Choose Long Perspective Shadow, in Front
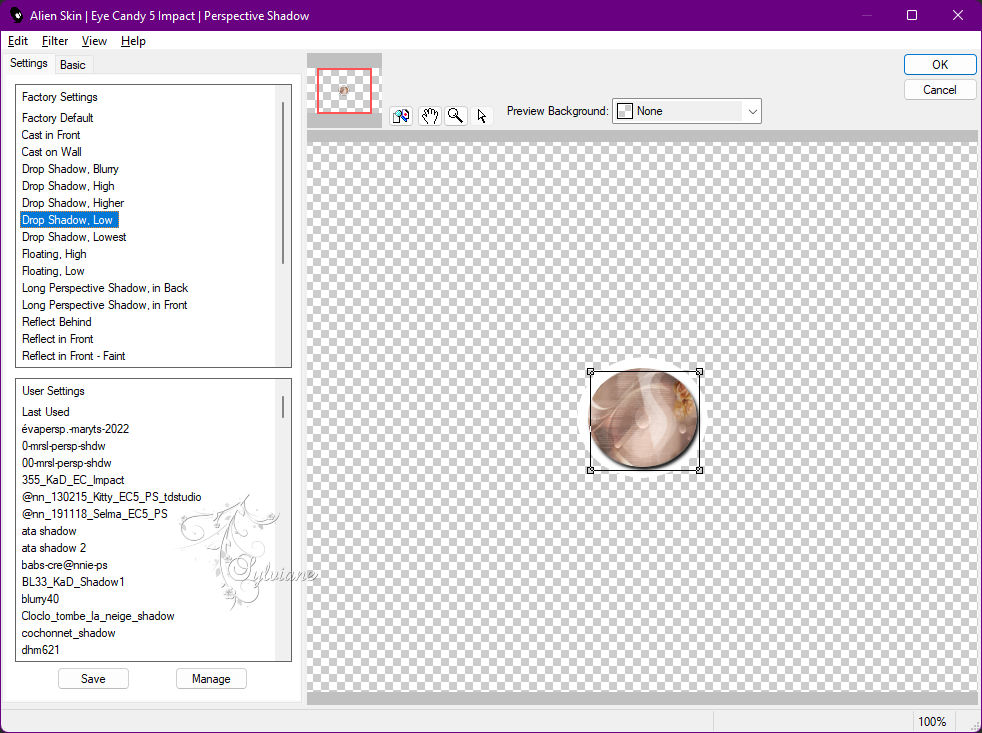The width and height of the screenshot is (982, 733). click(105, 304)
